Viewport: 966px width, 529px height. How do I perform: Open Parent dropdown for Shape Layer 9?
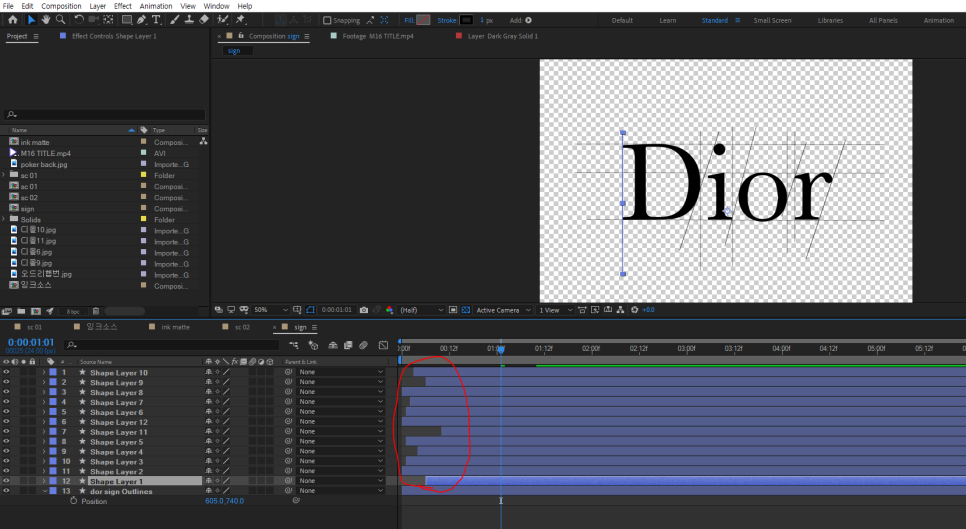point(340,382)
